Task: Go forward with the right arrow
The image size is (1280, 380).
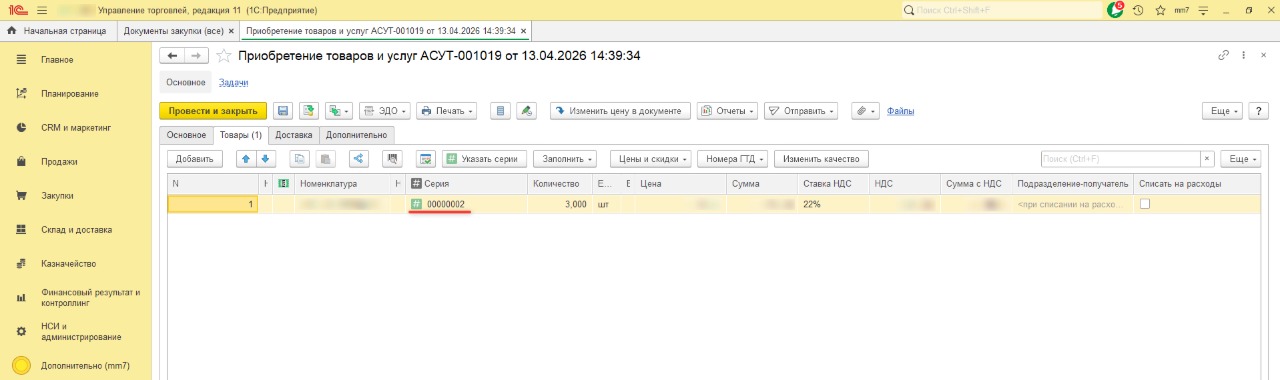Action: 197,55
